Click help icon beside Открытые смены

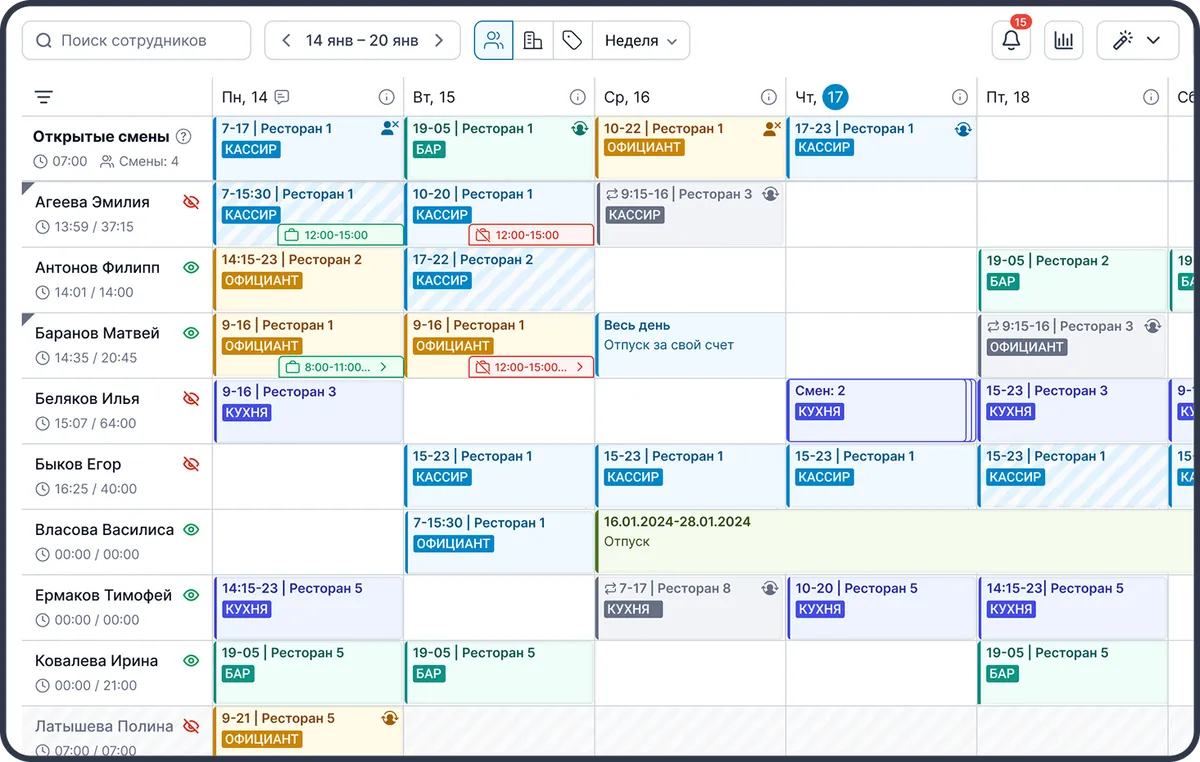click(x=183, y=137)
